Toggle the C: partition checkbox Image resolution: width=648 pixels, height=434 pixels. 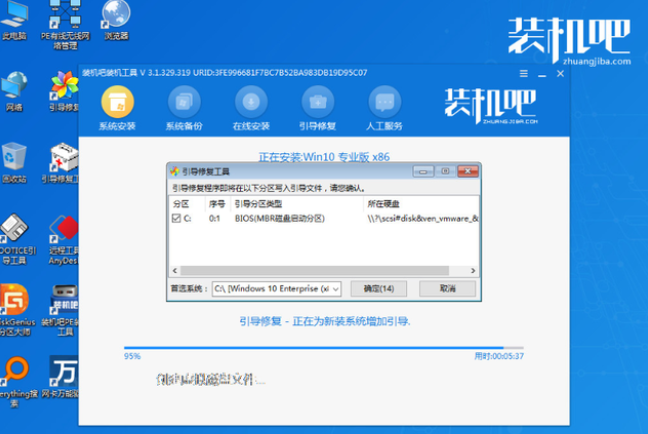click(176, 218)
